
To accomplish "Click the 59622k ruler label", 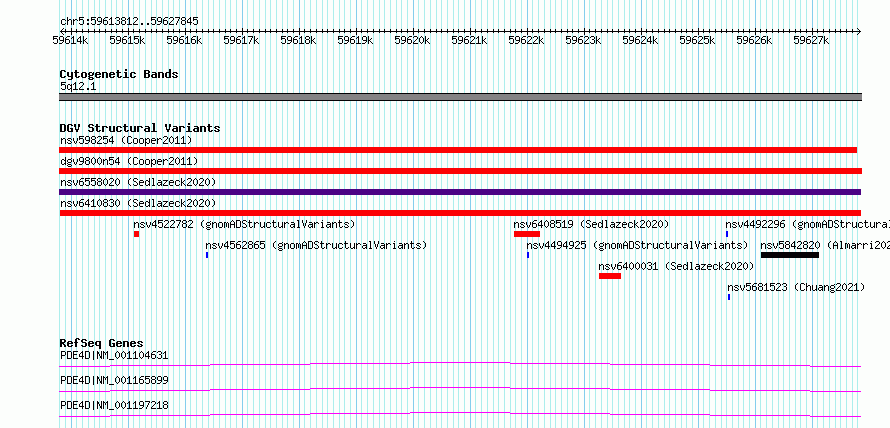I will [x=526, y=40].
